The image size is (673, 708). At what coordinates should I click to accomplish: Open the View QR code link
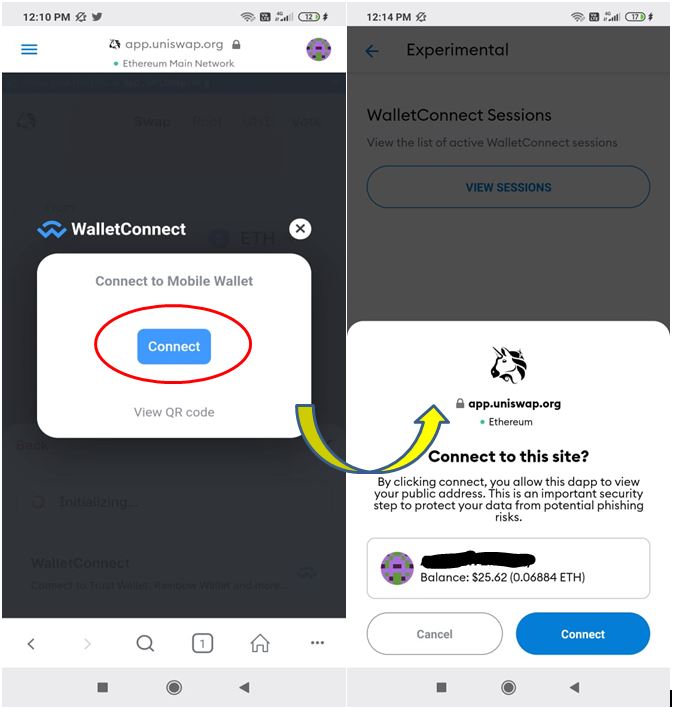click(x=174, y=412)
